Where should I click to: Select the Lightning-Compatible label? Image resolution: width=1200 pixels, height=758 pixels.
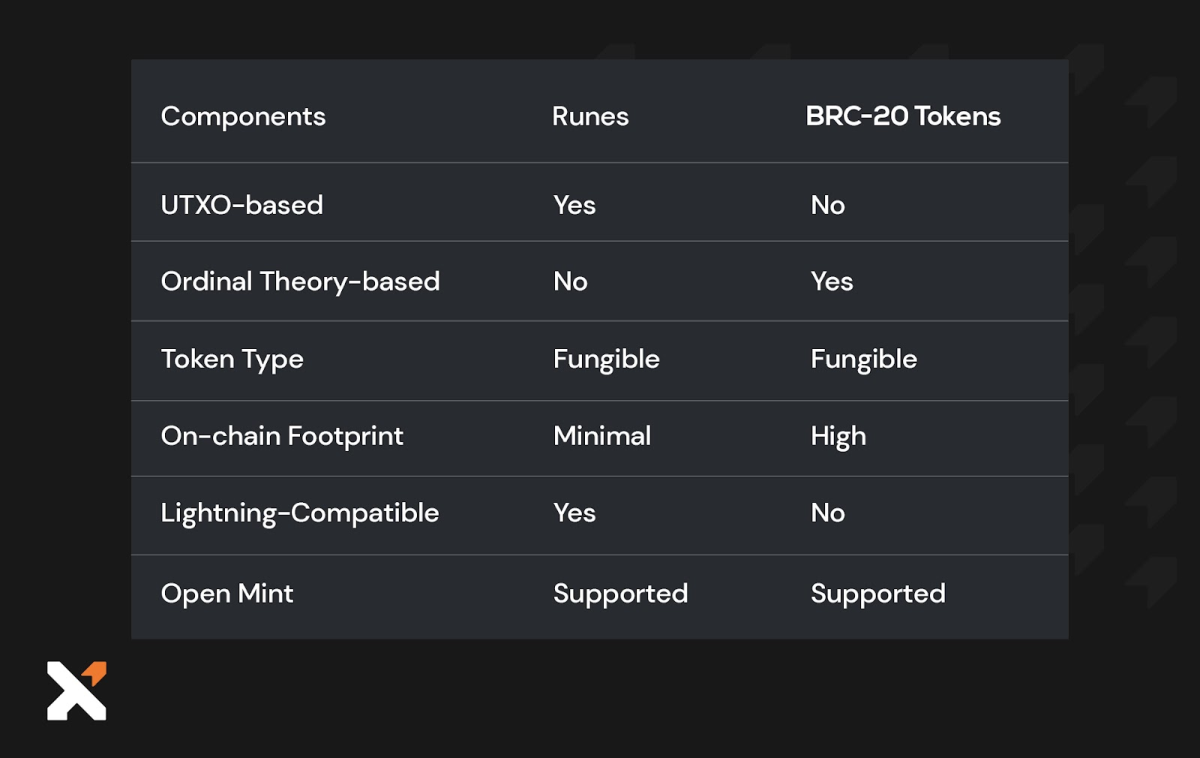click(300, 513)
